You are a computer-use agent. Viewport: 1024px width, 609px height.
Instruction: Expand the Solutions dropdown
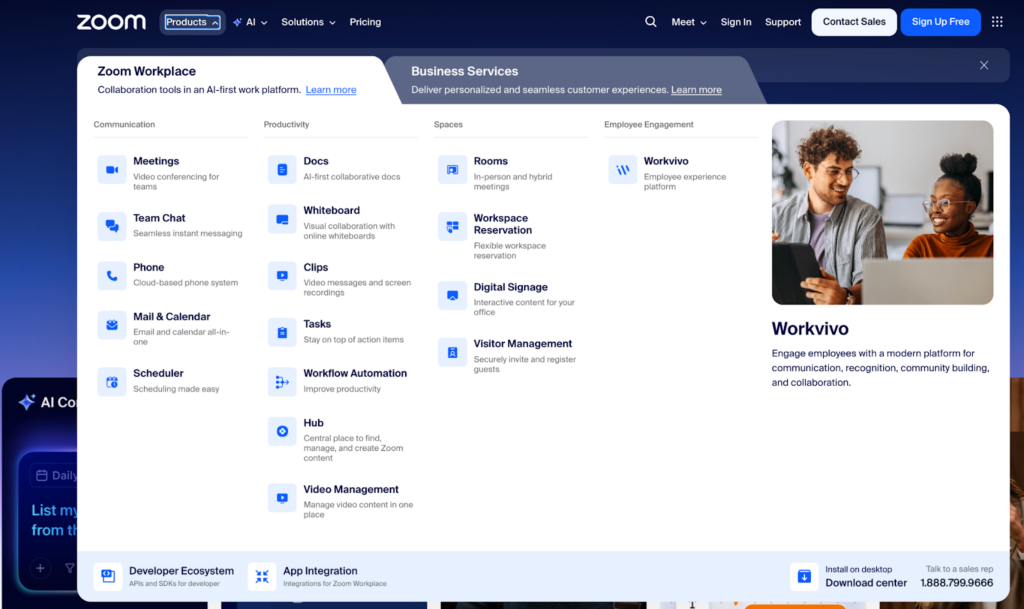pos(307,21)
